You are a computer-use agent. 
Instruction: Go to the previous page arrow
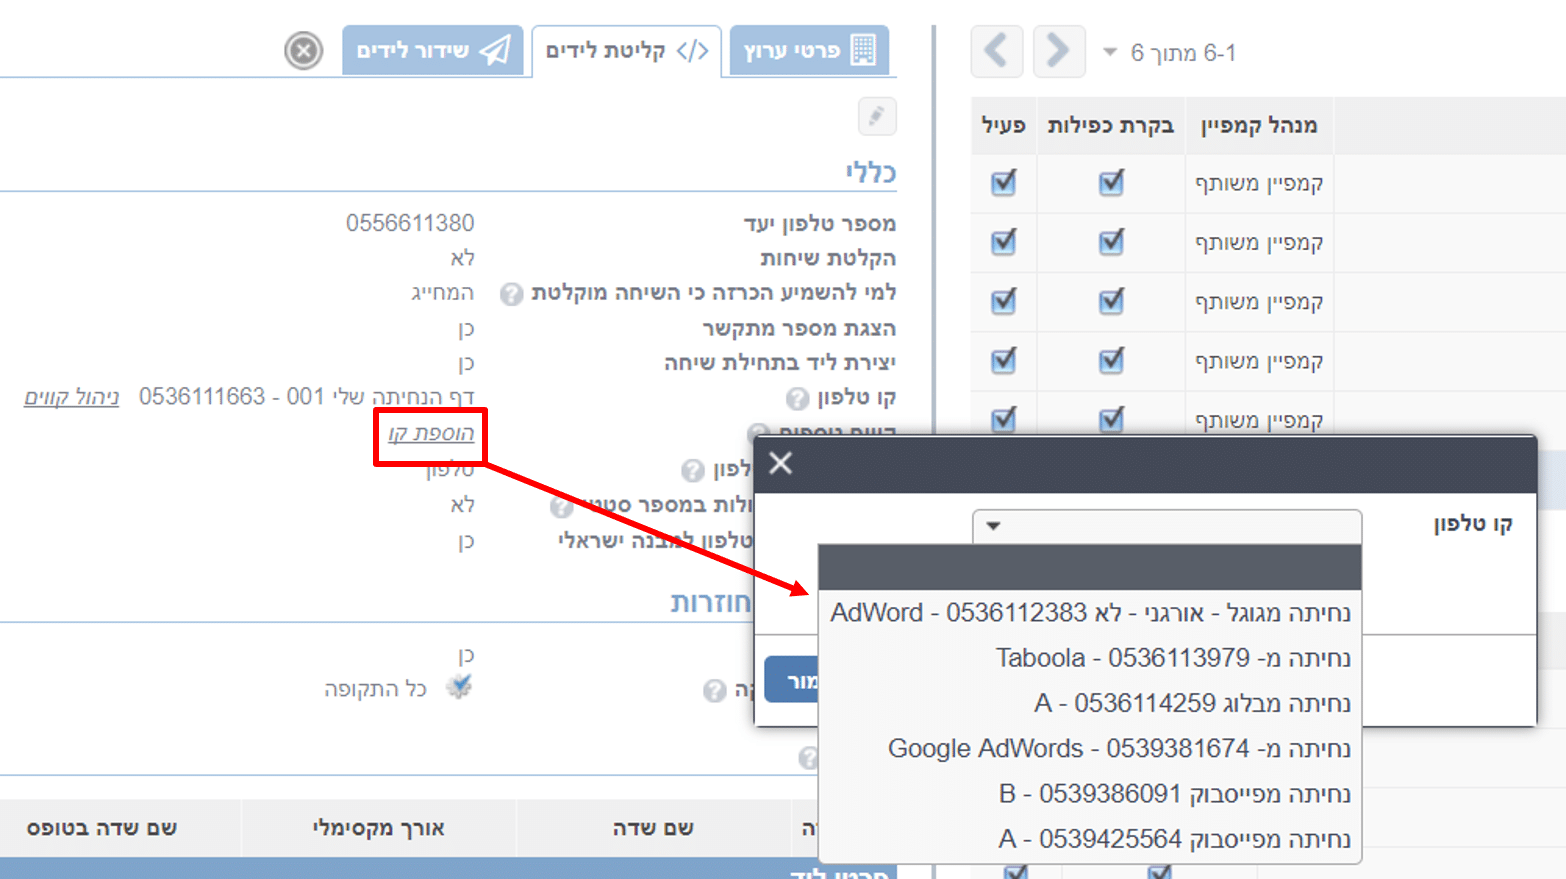coord(997,51)
